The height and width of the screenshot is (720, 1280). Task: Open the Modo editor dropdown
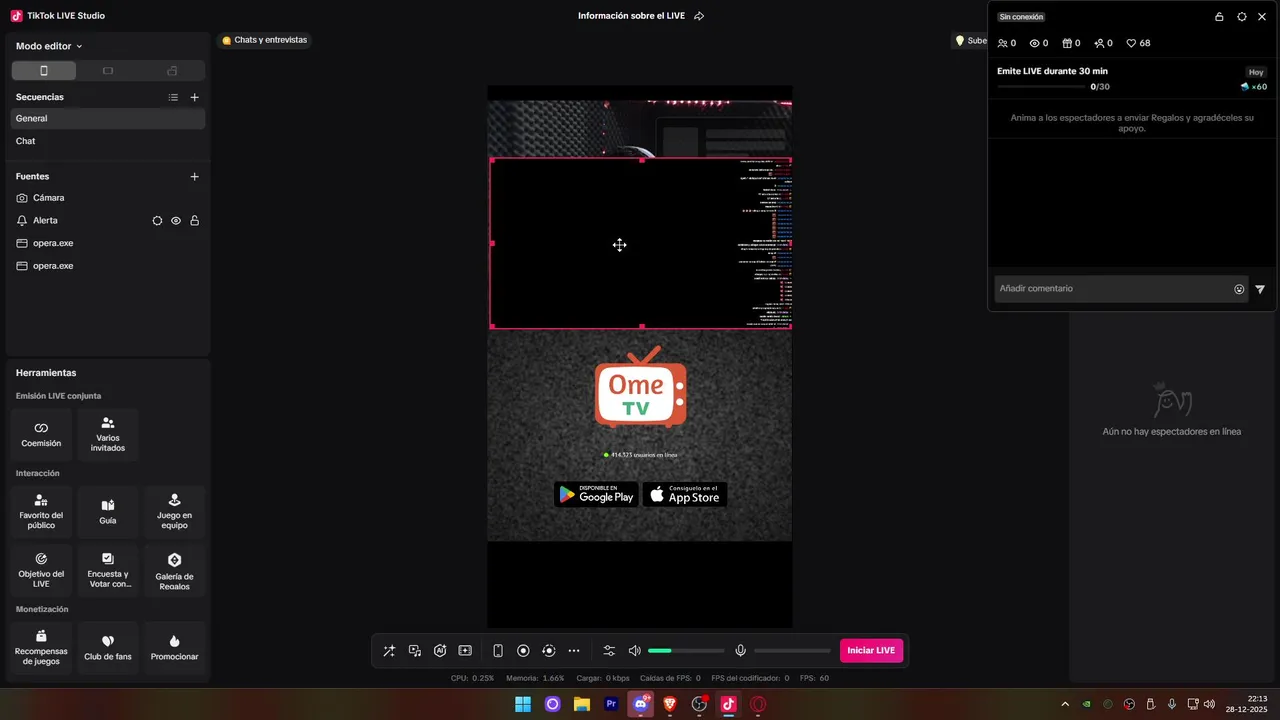tap(49, 46)
